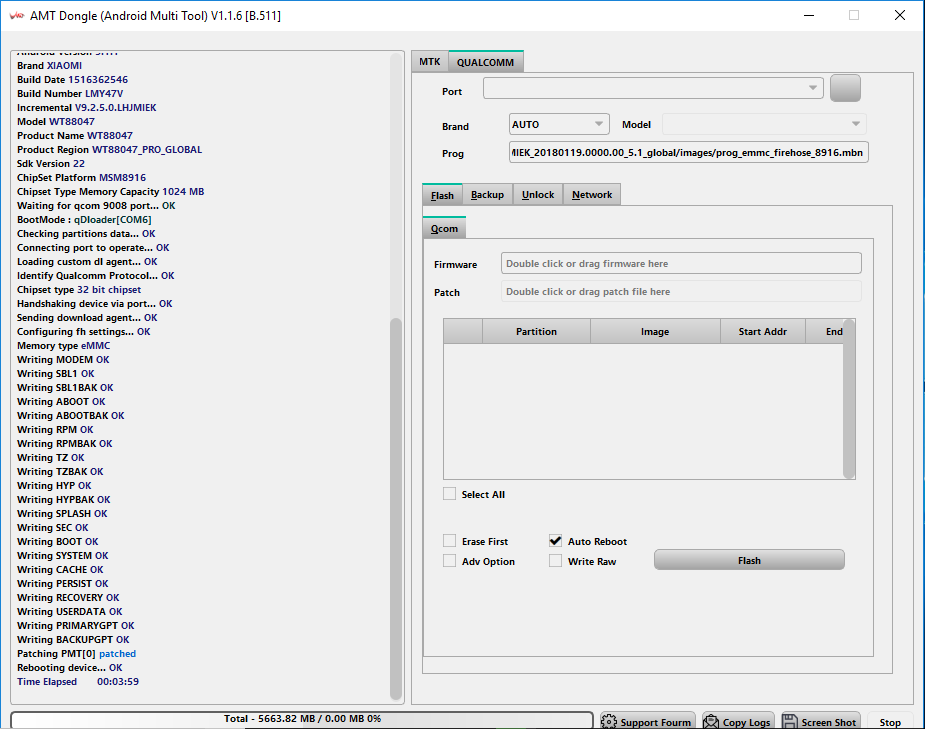Uncheck the Auto Reboot option
Screen dimensions: 925x729
[x=555, y=541]
